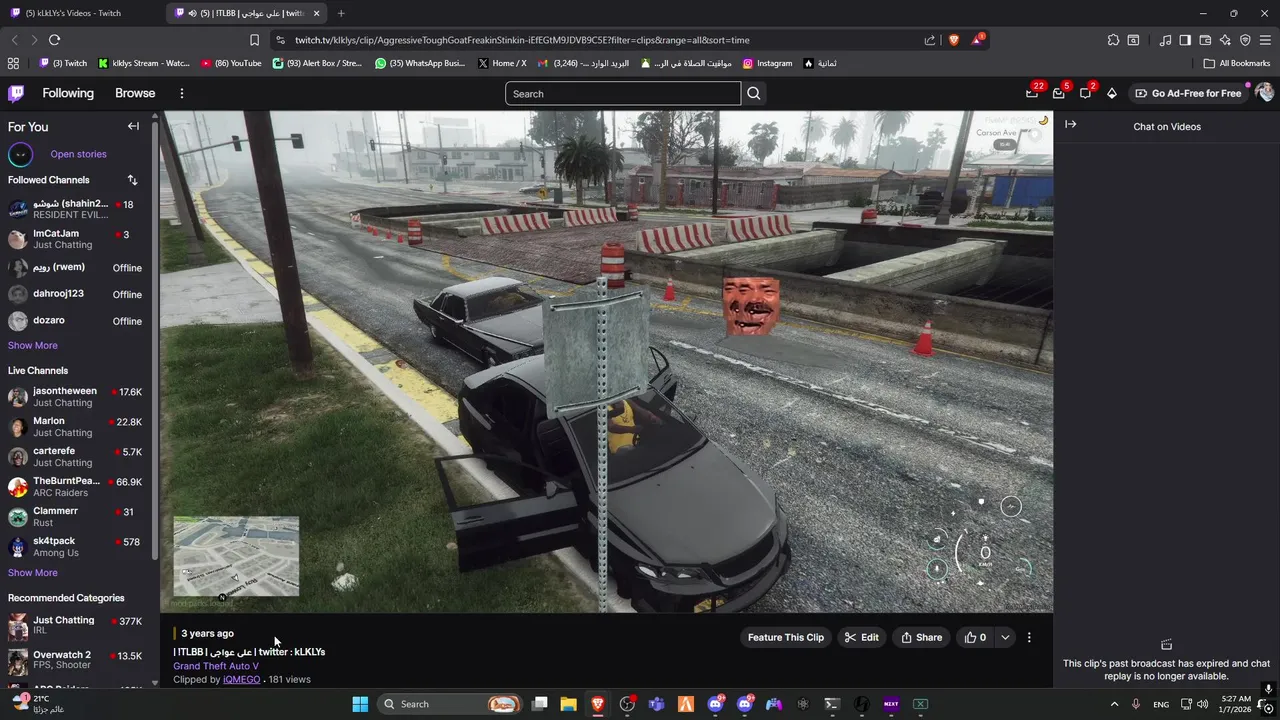Collapse the For You sidebar

coord(133,126)
